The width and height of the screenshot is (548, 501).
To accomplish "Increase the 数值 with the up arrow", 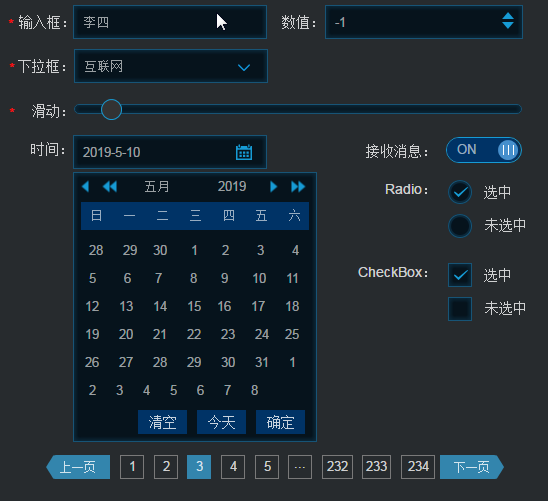I will pyautogui.click(x=508, y=16).
